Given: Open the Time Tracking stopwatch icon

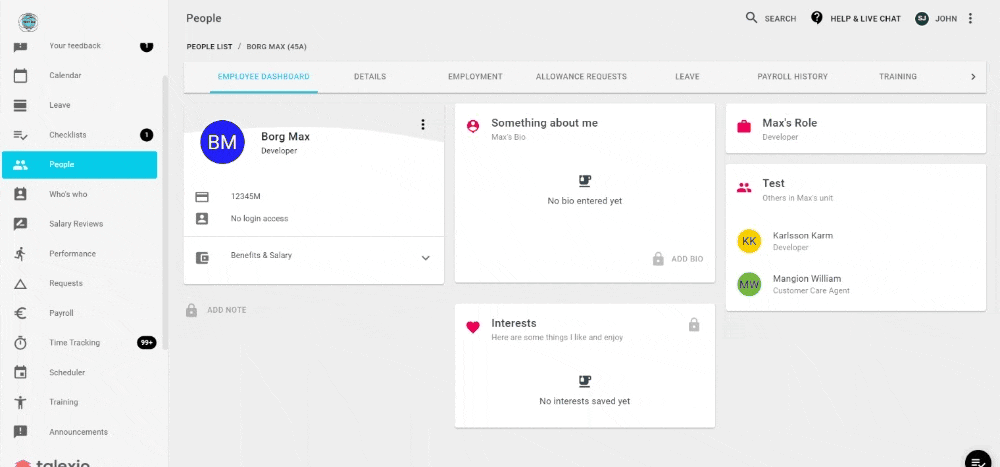Looking at the screenshot, I should [x=20, y=343].
